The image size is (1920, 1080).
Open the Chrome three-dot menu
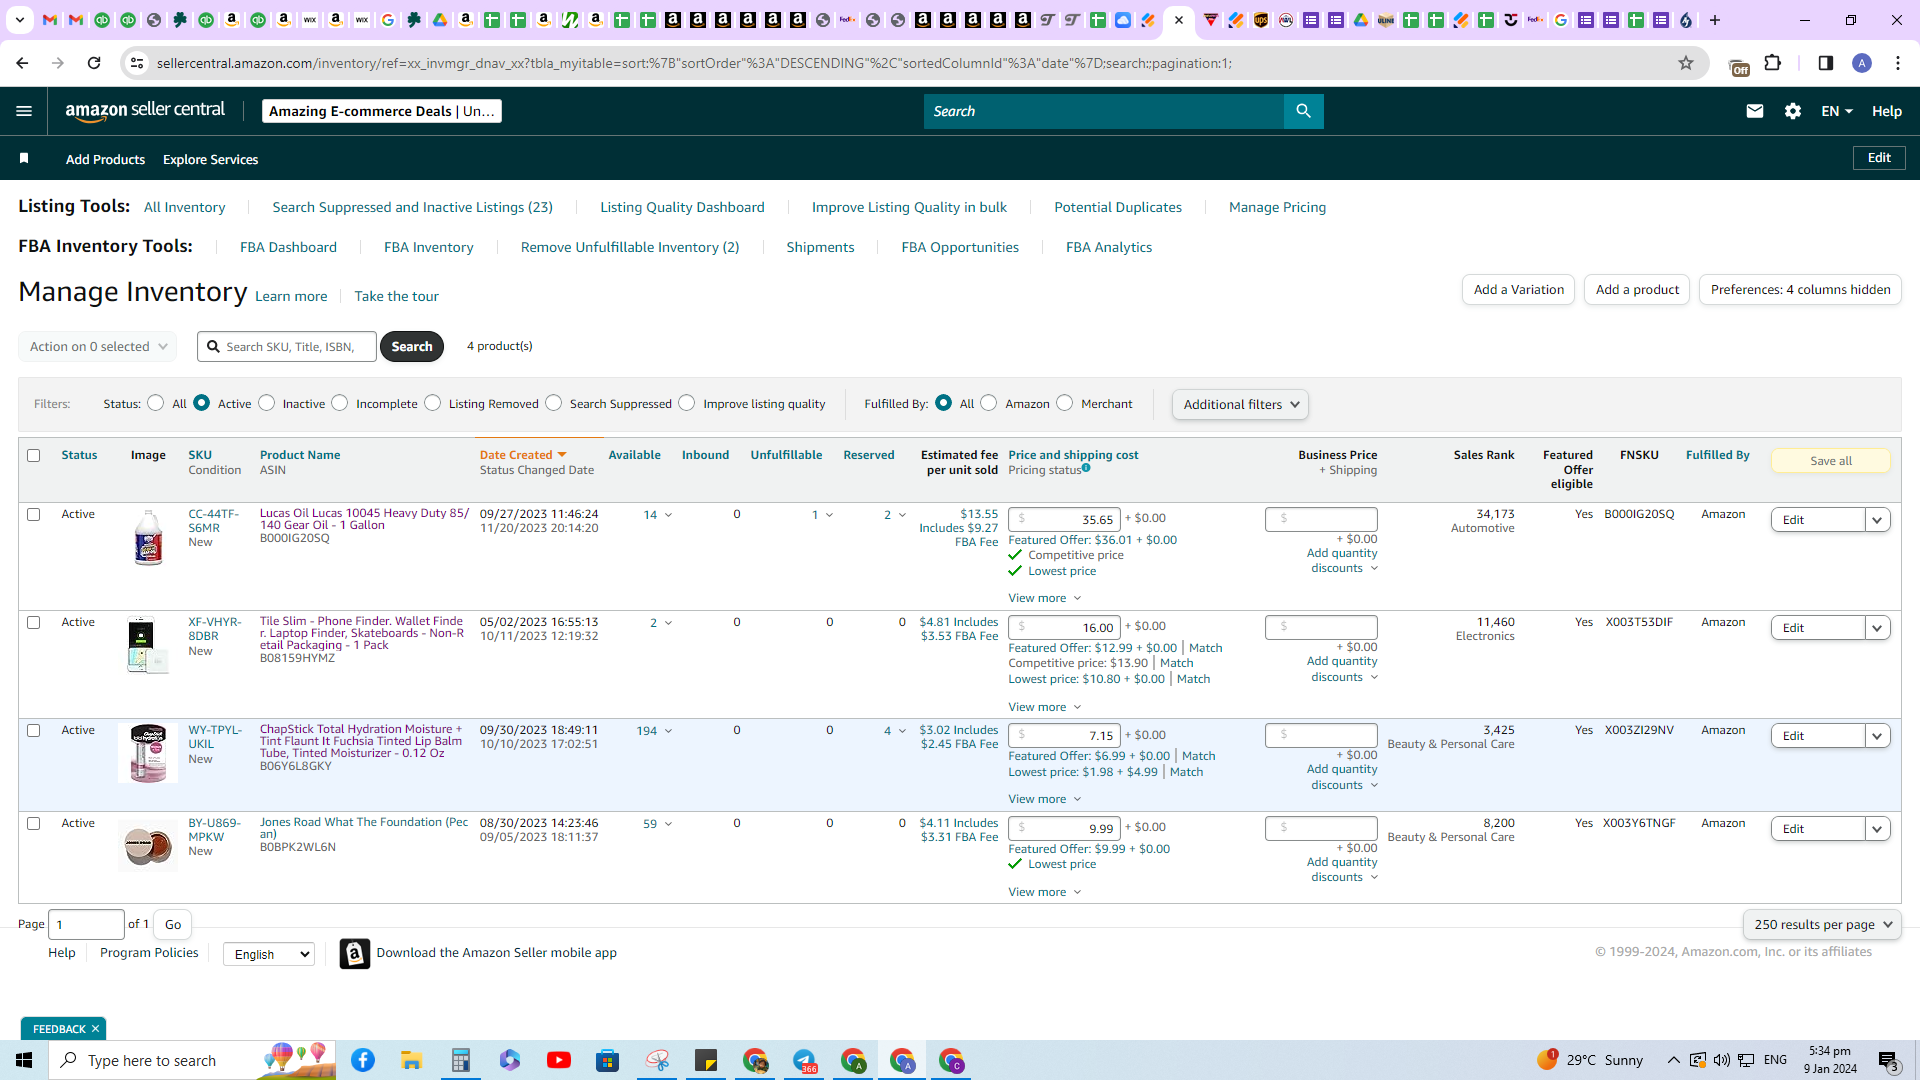coord(1898,63)
